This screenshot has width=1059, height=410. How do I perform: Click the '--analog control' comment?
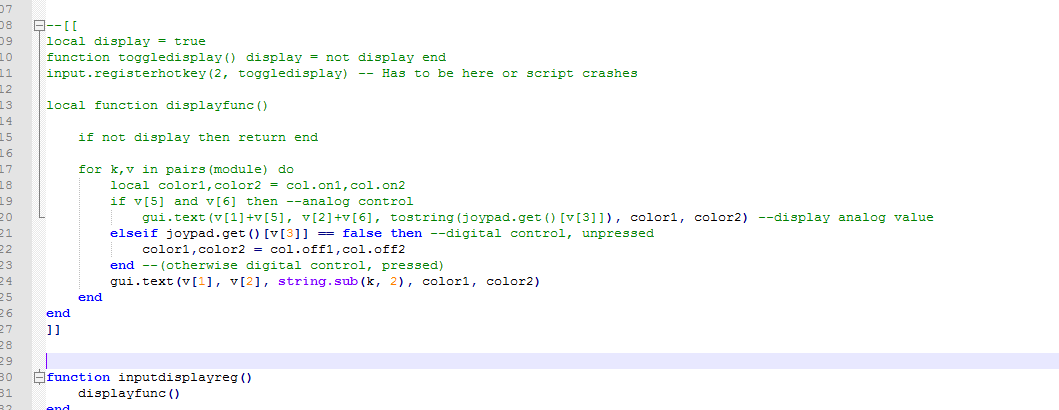pyautogui.click(x=348, y=201)
